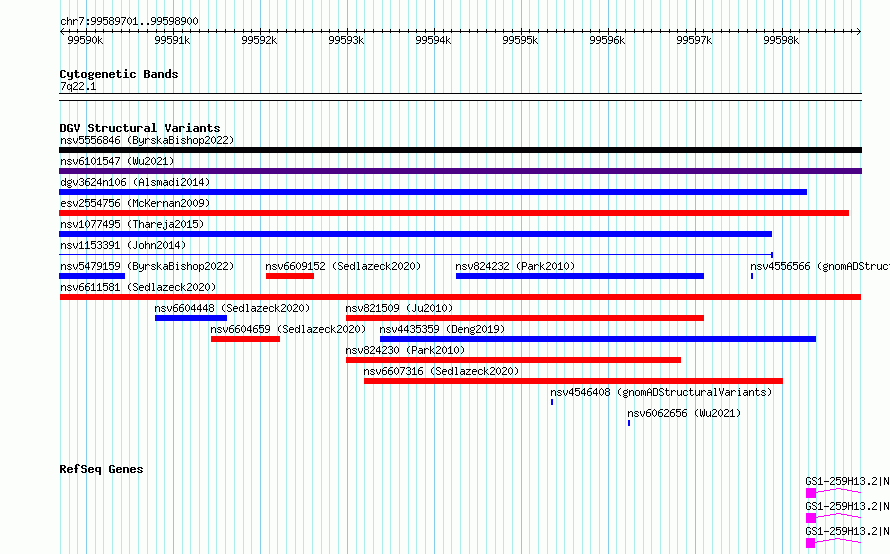This screenshot has width=890, height=554.
Task: Click the 99590k ruler tick label
Action: [x=85, y=40]
